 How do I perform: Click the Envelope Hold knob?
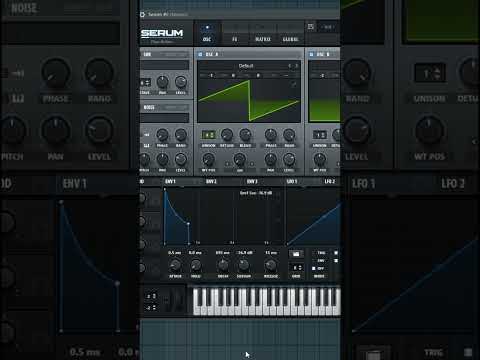pos(196,265)
